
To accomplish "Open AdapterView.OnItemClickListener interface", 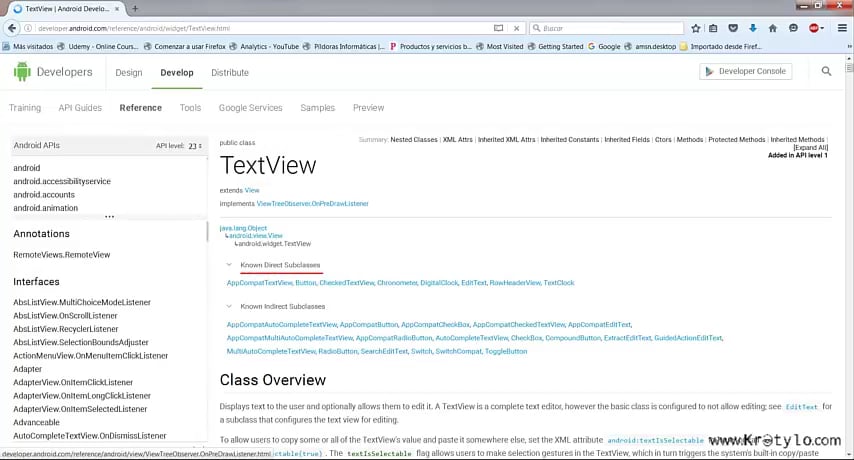I will (73, 382).
